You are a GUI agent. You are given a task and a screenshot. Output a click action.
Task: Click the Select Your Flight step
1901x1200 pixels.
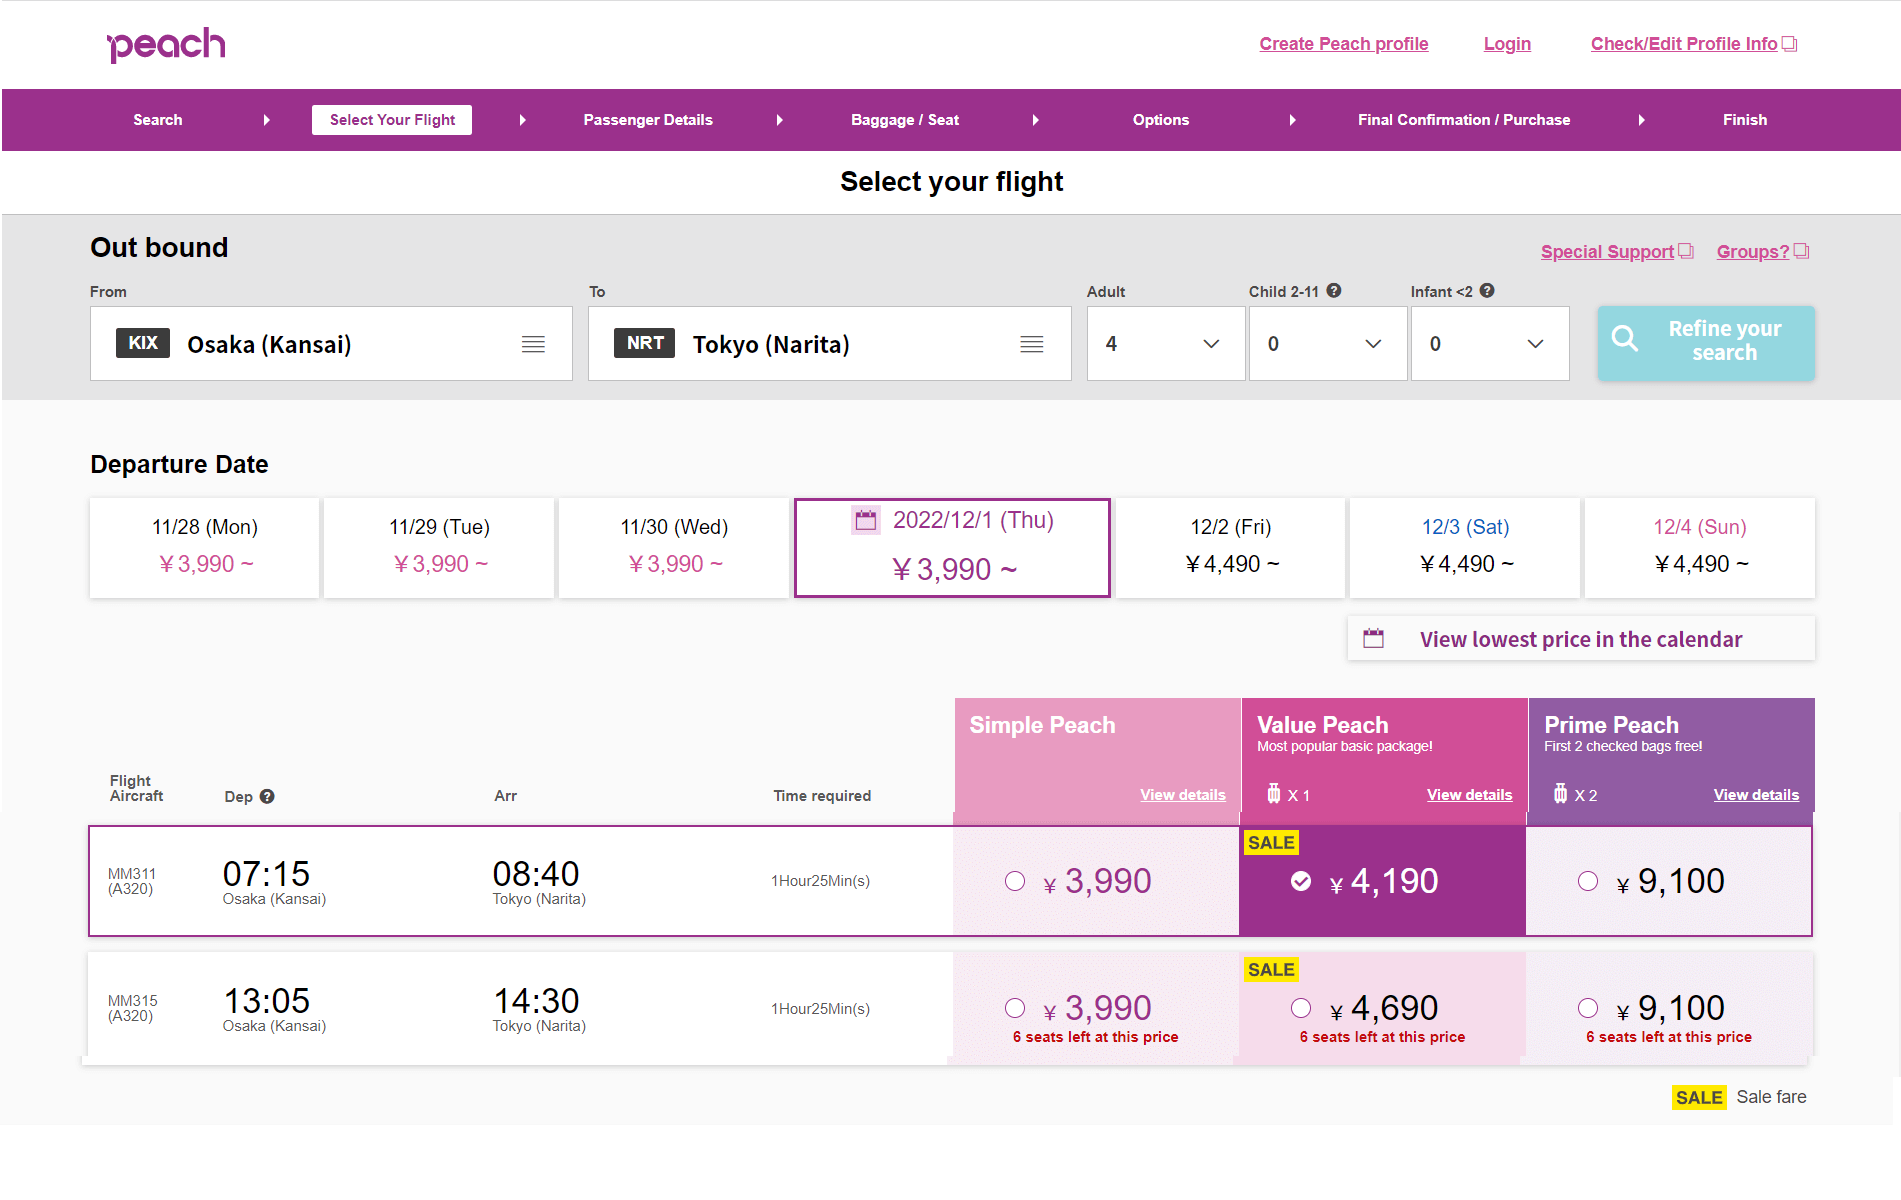[x=392, y=120]
